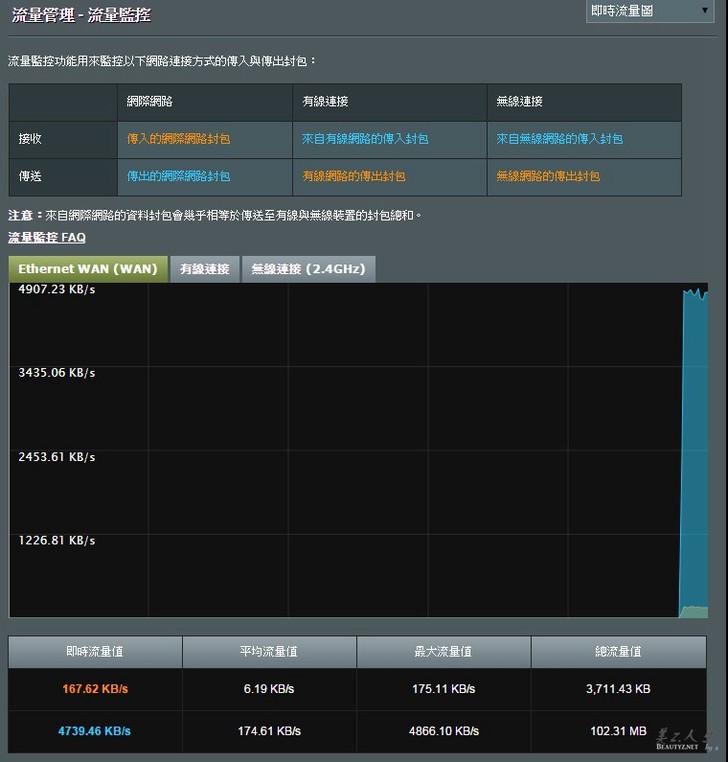Click the 有線網路的傳出封包 link

click(x=354, y=176)
